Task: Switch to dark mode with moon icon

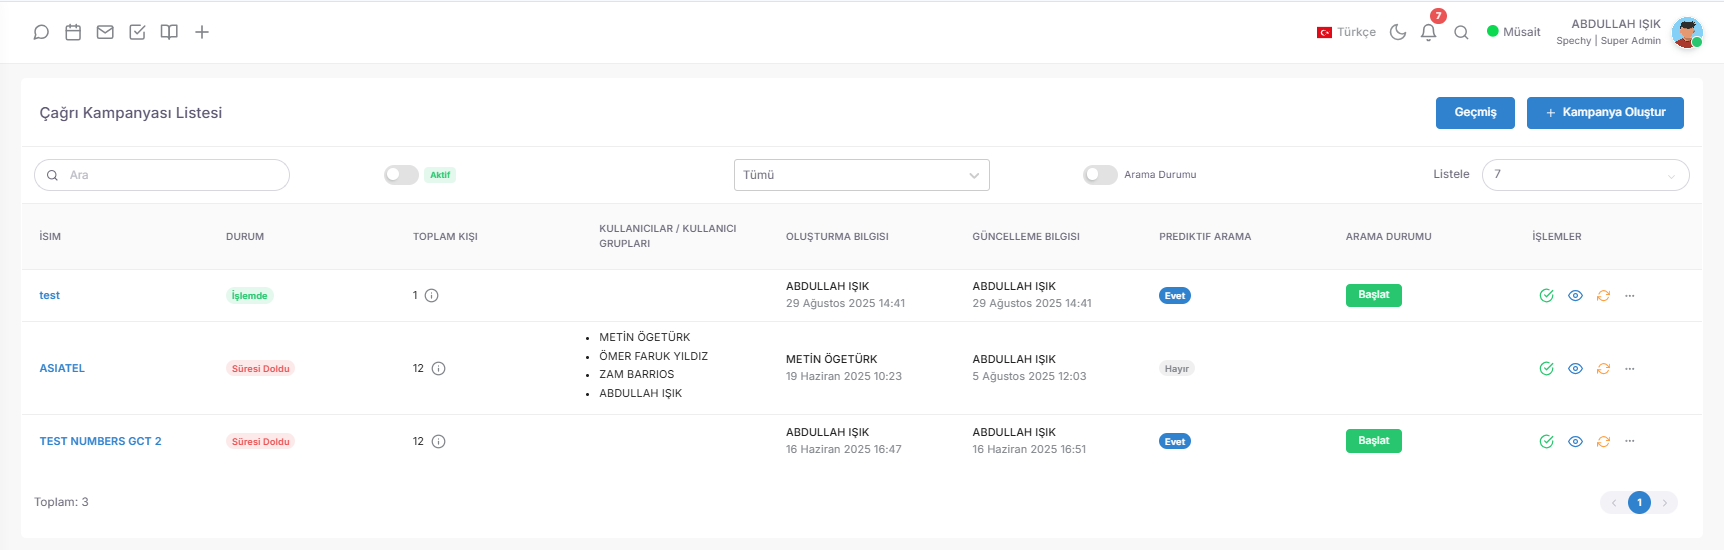Action: pyautogui.click(x=1398, y=32)
